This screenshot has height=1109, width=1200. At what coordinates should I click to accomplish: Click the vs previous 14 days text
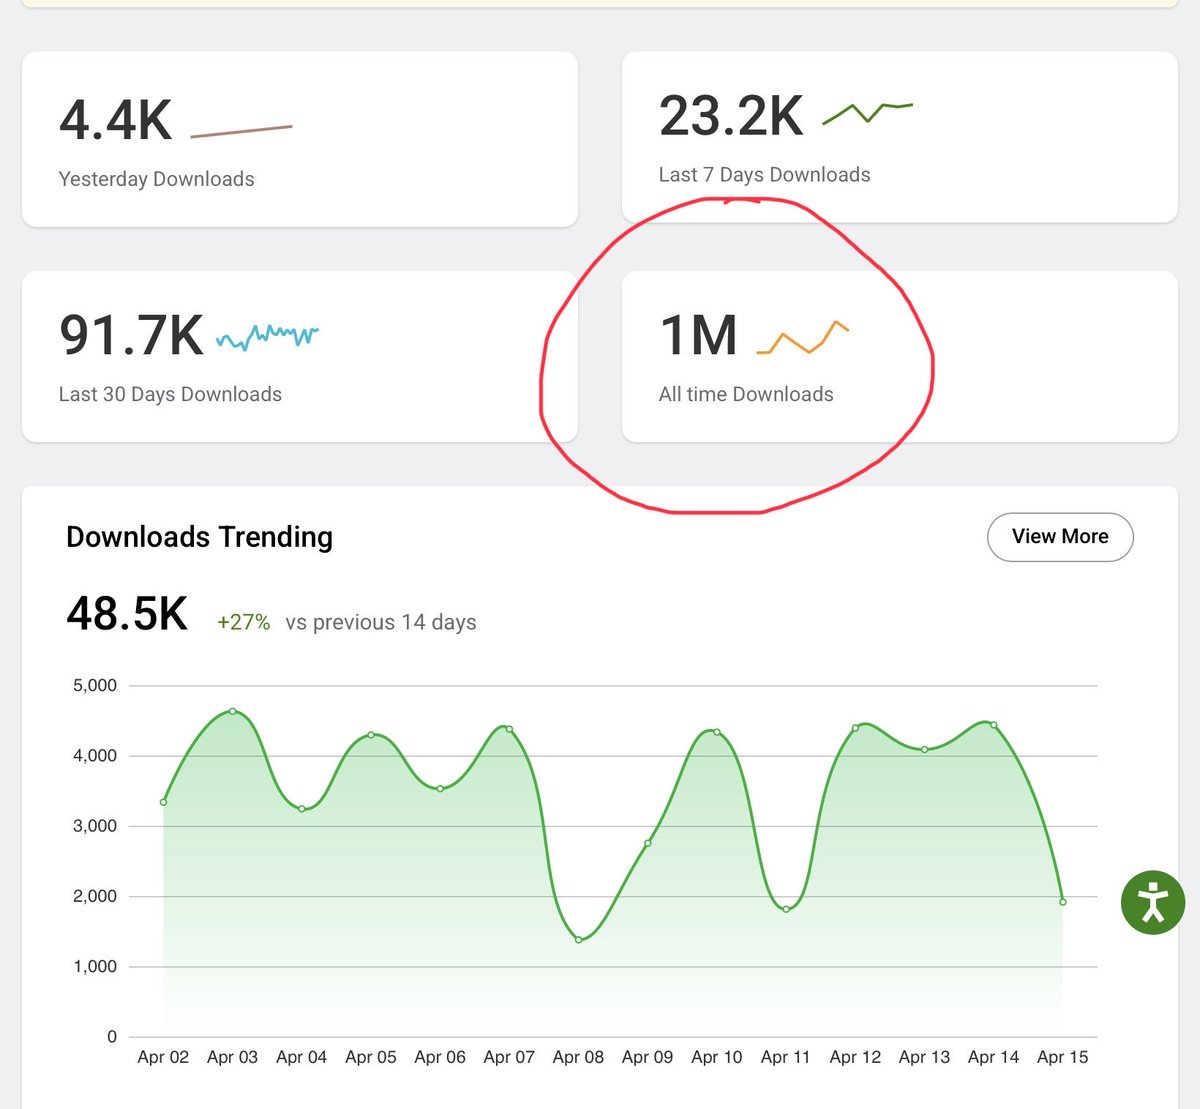[x=381, y=622]
